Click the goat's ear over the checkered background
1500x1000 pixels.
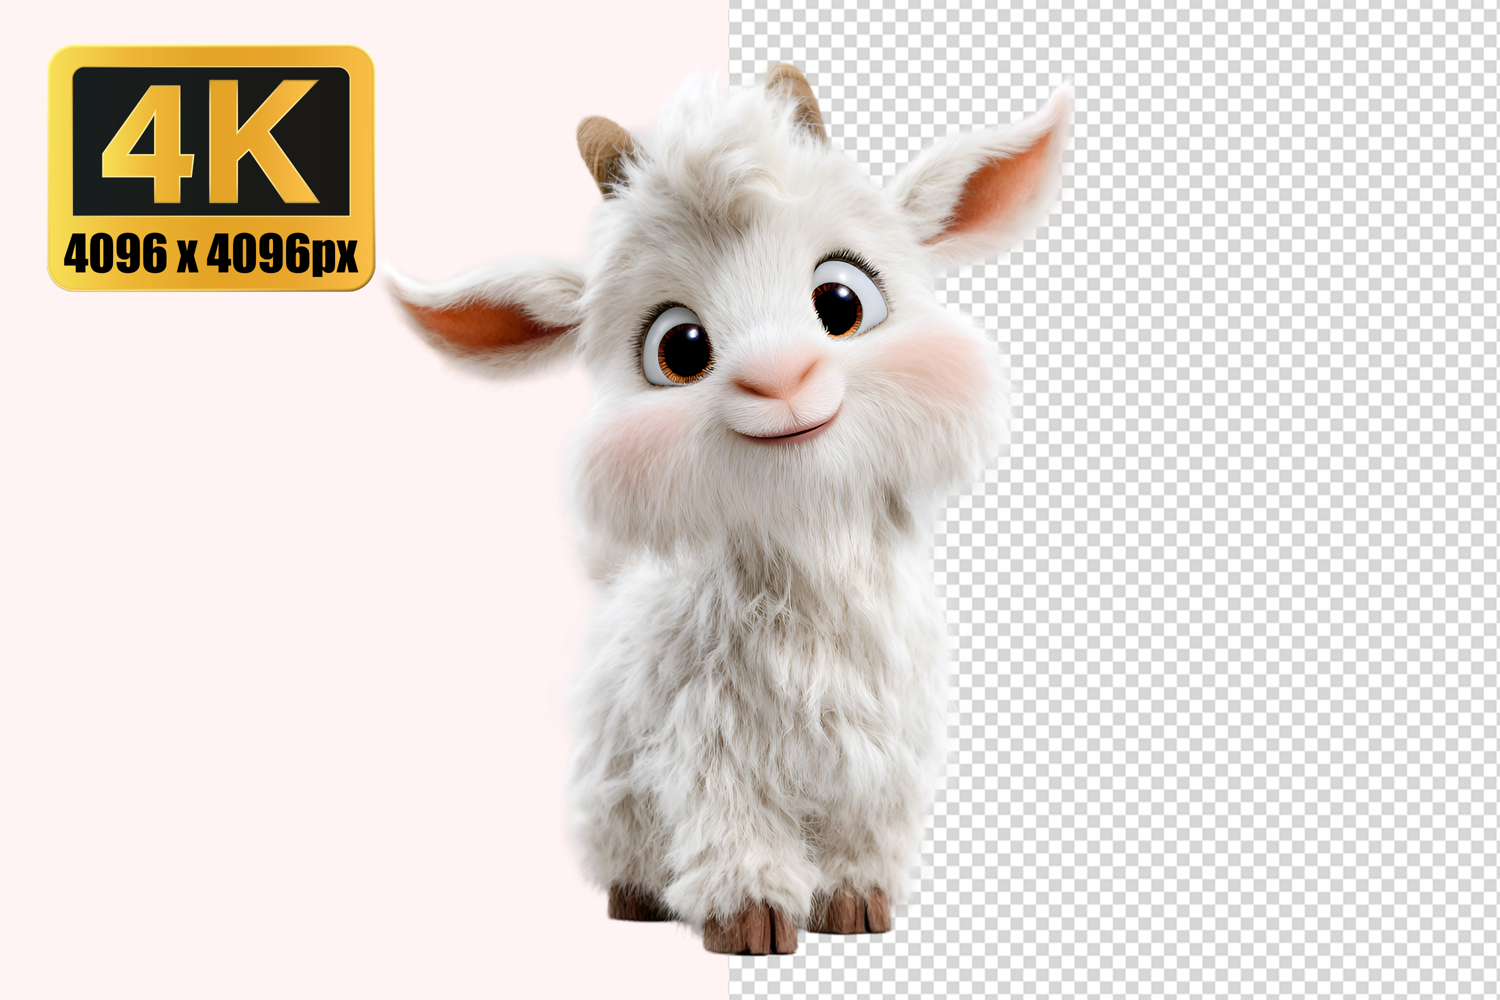coord(990,180)
